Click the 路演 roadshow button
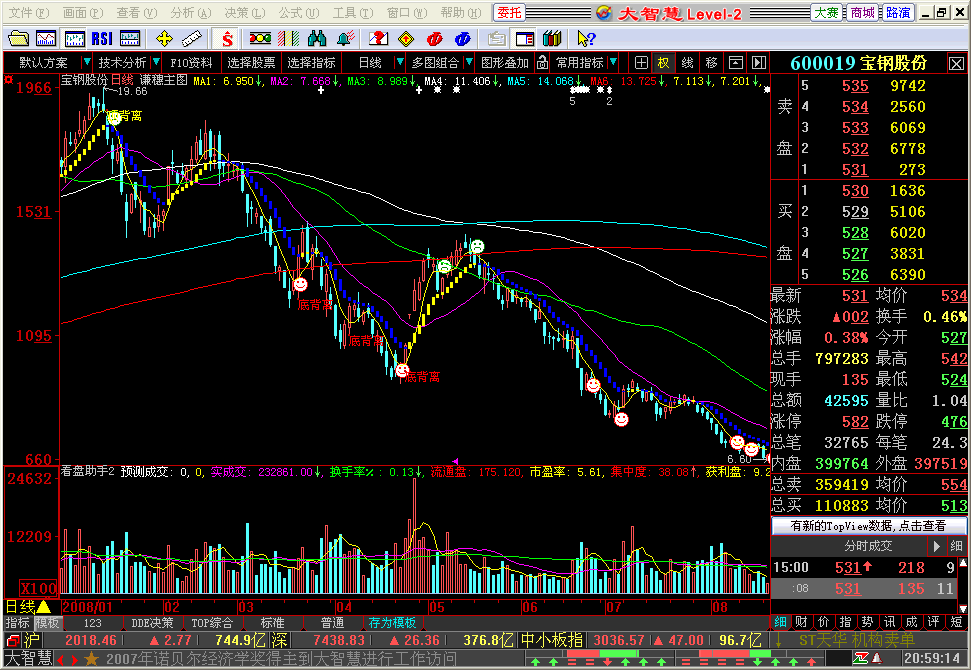The height and width of the screenshot is (670, 971). [x=898, y=12]
